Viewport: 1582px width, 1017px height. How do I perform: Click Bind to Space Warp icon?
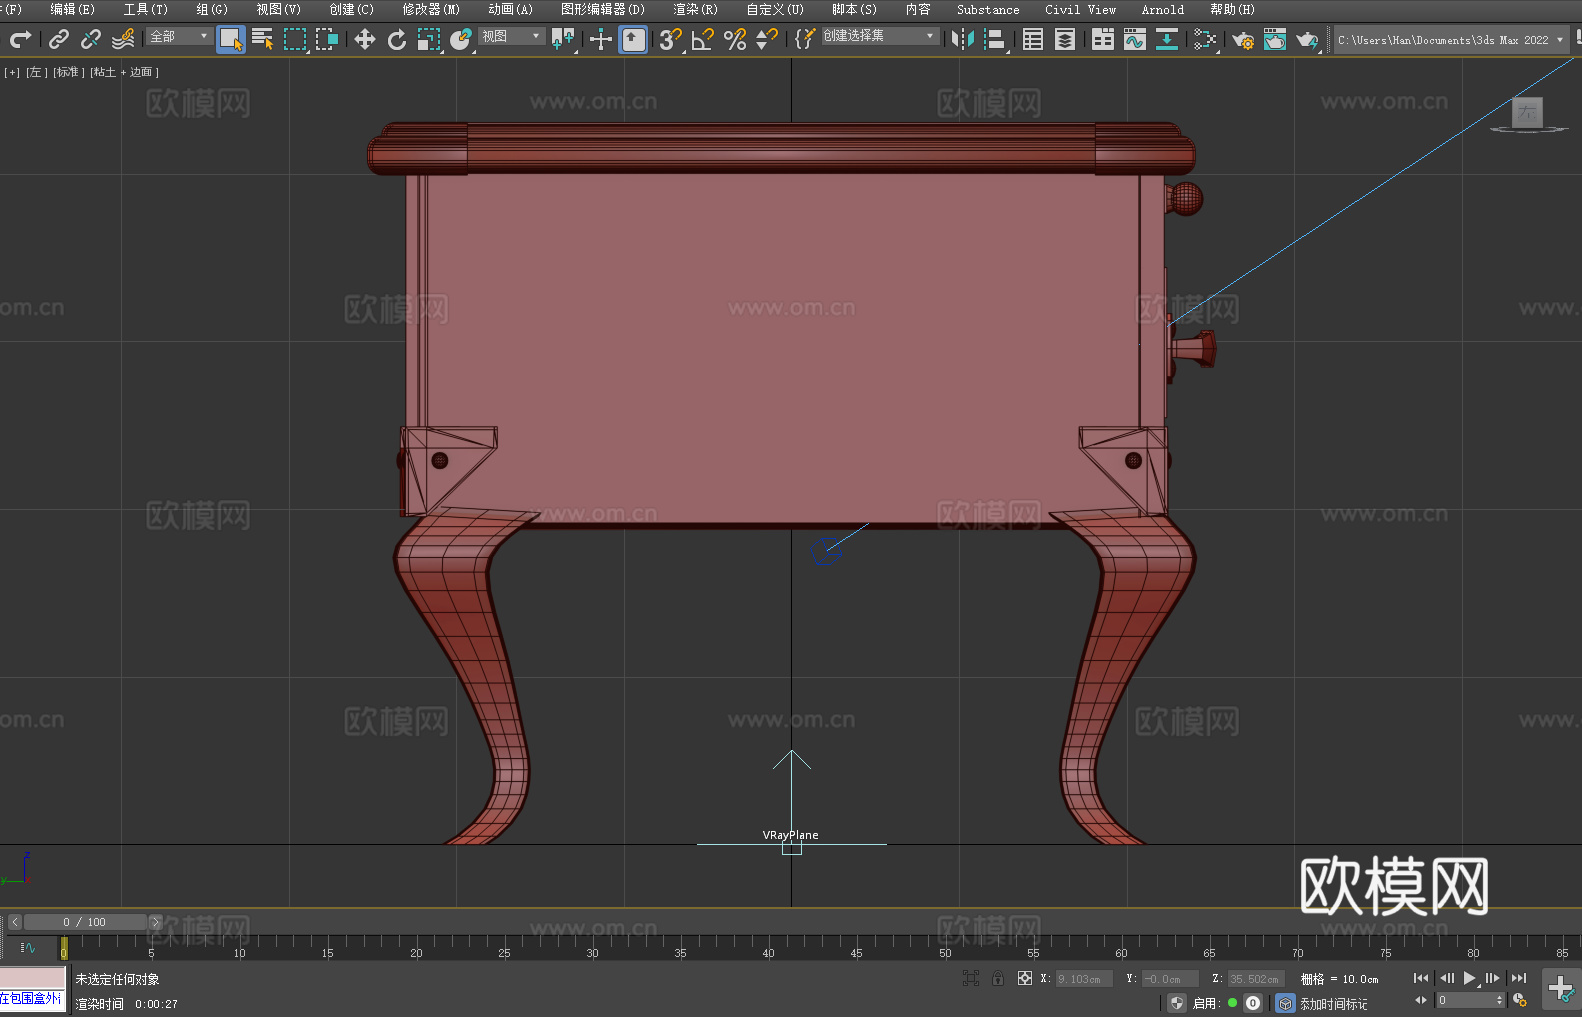coord(123,39)
